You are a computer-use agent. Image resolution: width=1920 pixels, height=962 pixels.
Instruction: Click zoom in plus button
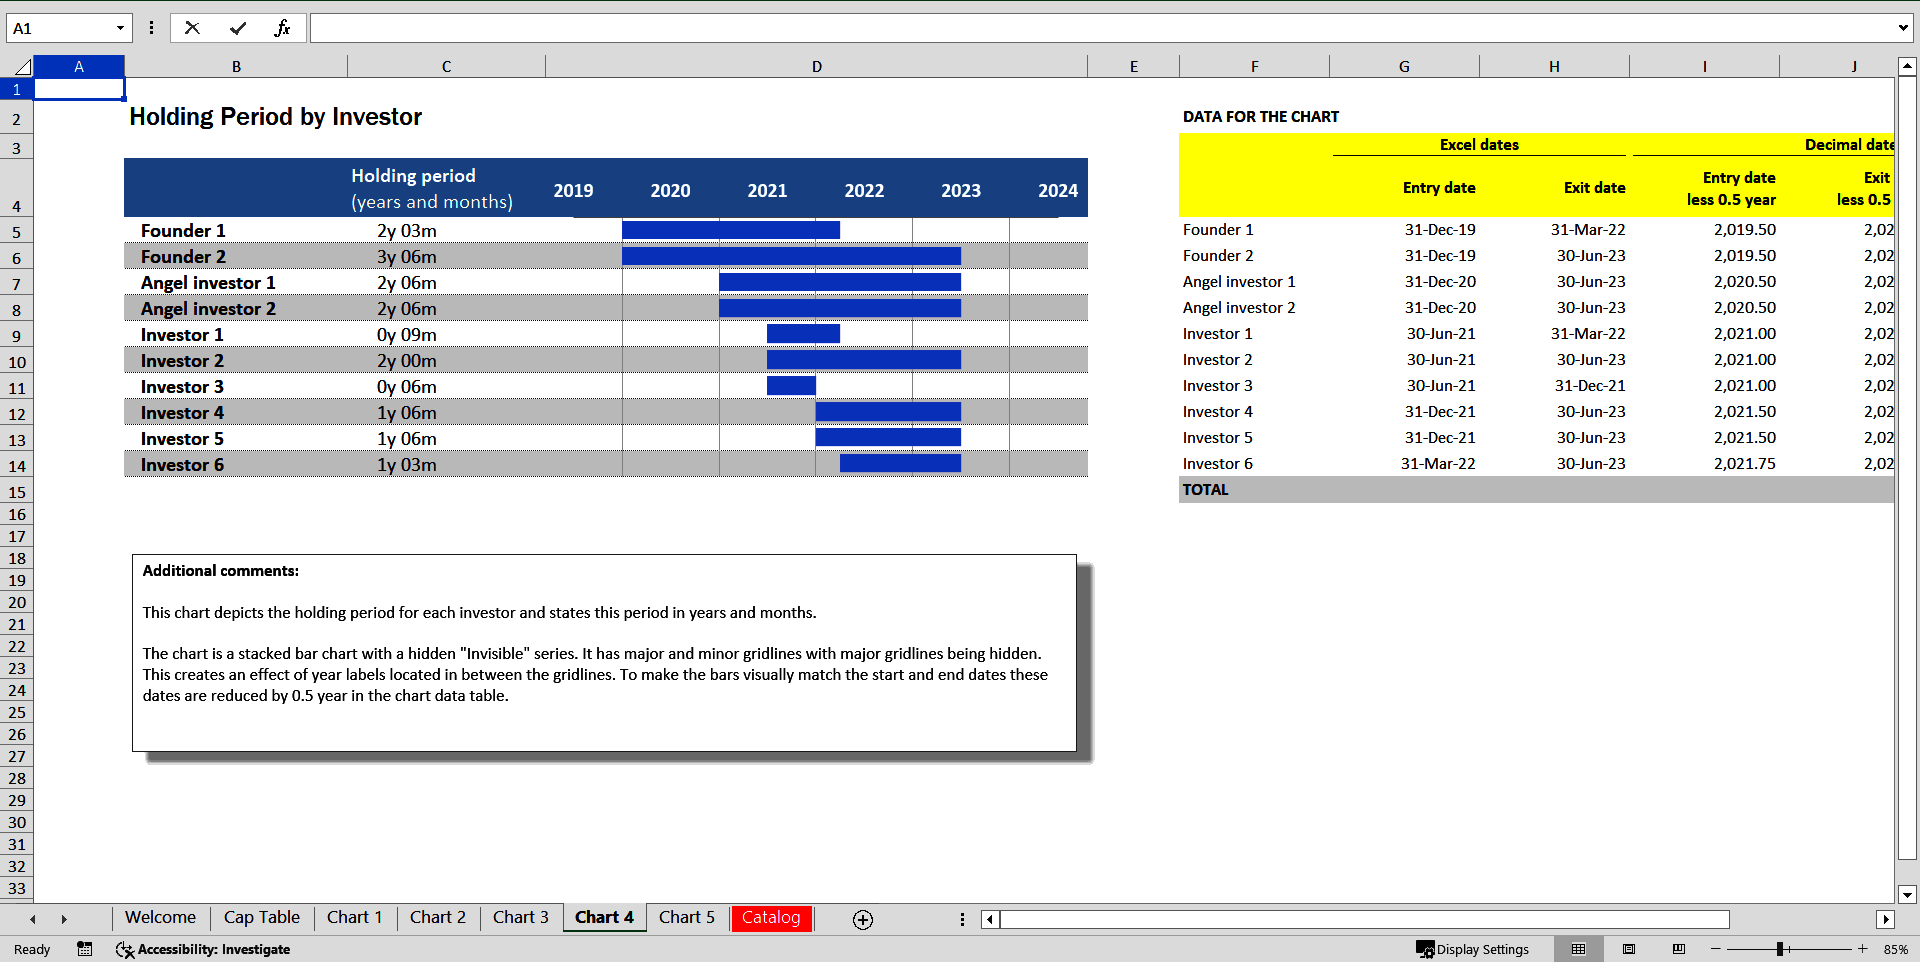tap(1863, 949)
